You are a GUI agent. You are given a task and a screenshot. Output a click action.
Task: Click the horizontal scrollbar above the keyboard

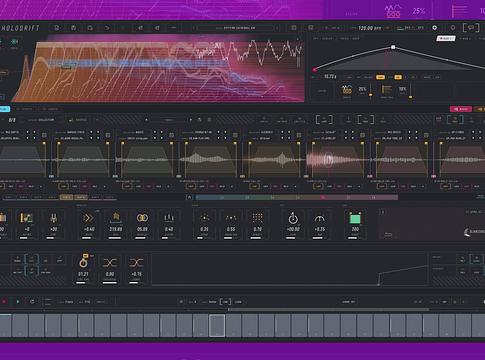[328, 310]
